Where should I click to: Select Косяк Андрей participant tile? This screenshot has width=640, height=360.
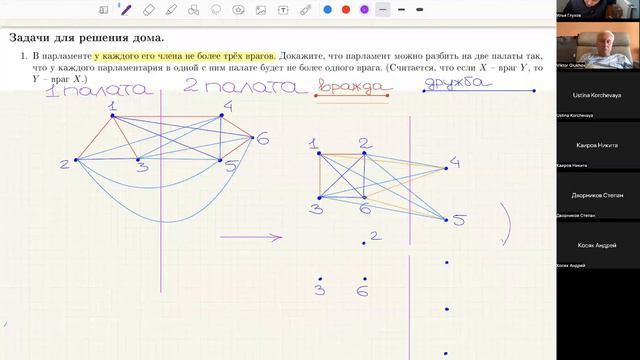coord(598,245)
